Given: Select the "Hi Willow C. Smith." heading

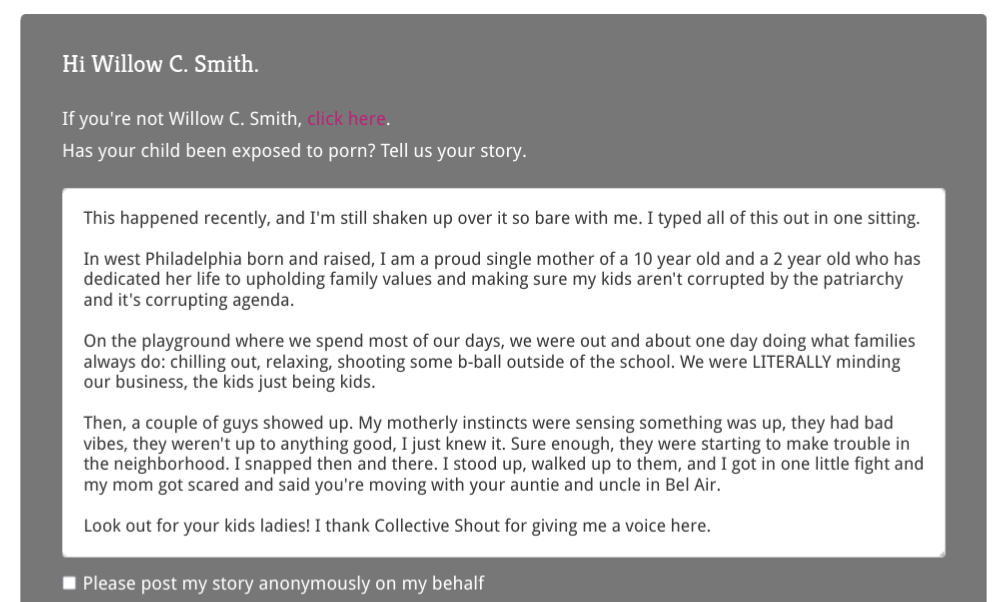Looking at the screenshot, I should coord(160,64).
